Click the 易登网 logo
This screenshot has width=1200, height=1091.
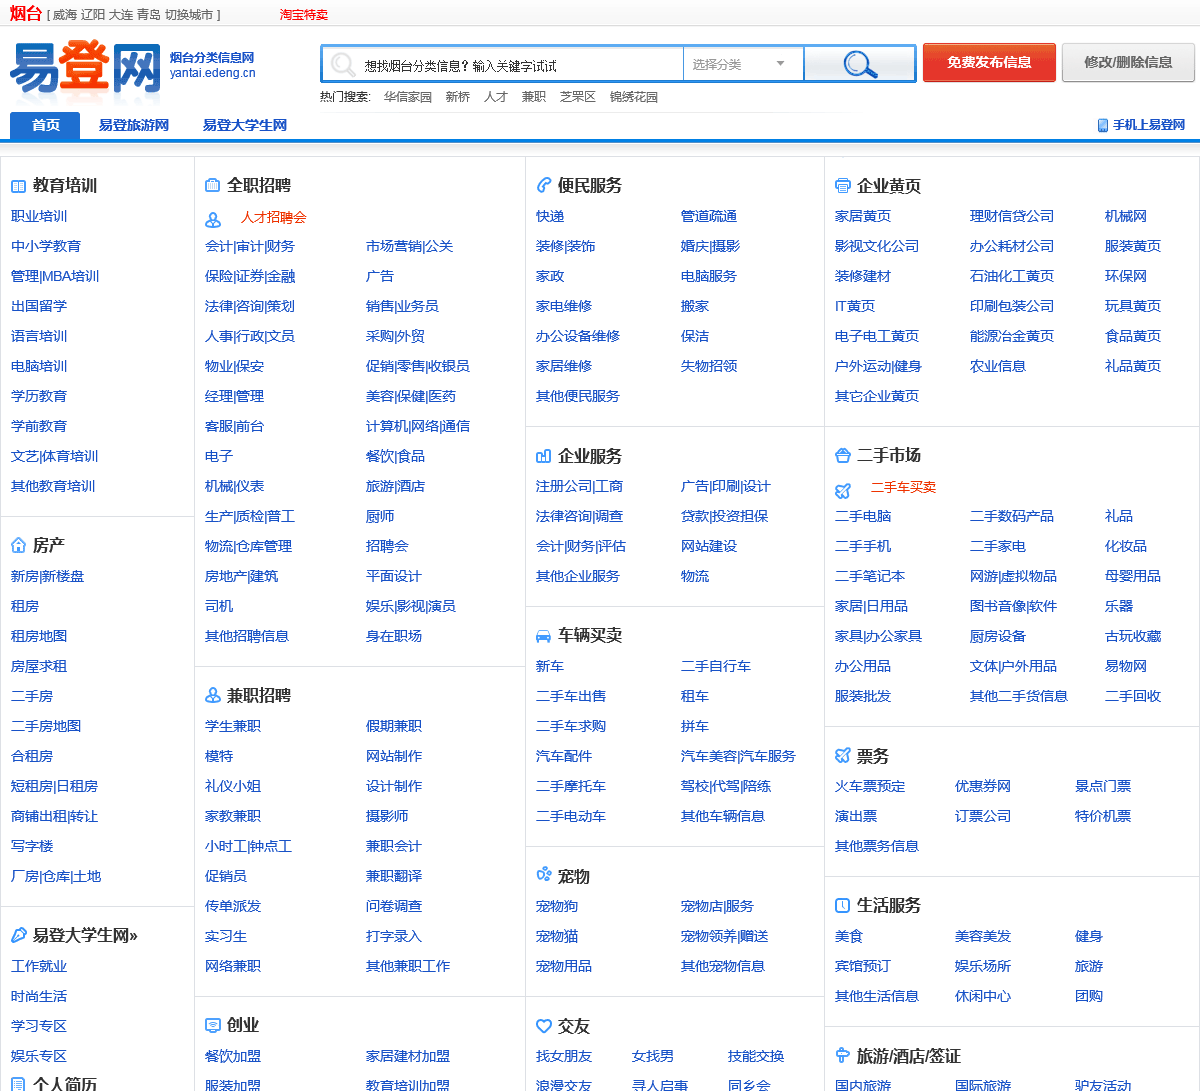coord(86,70)
